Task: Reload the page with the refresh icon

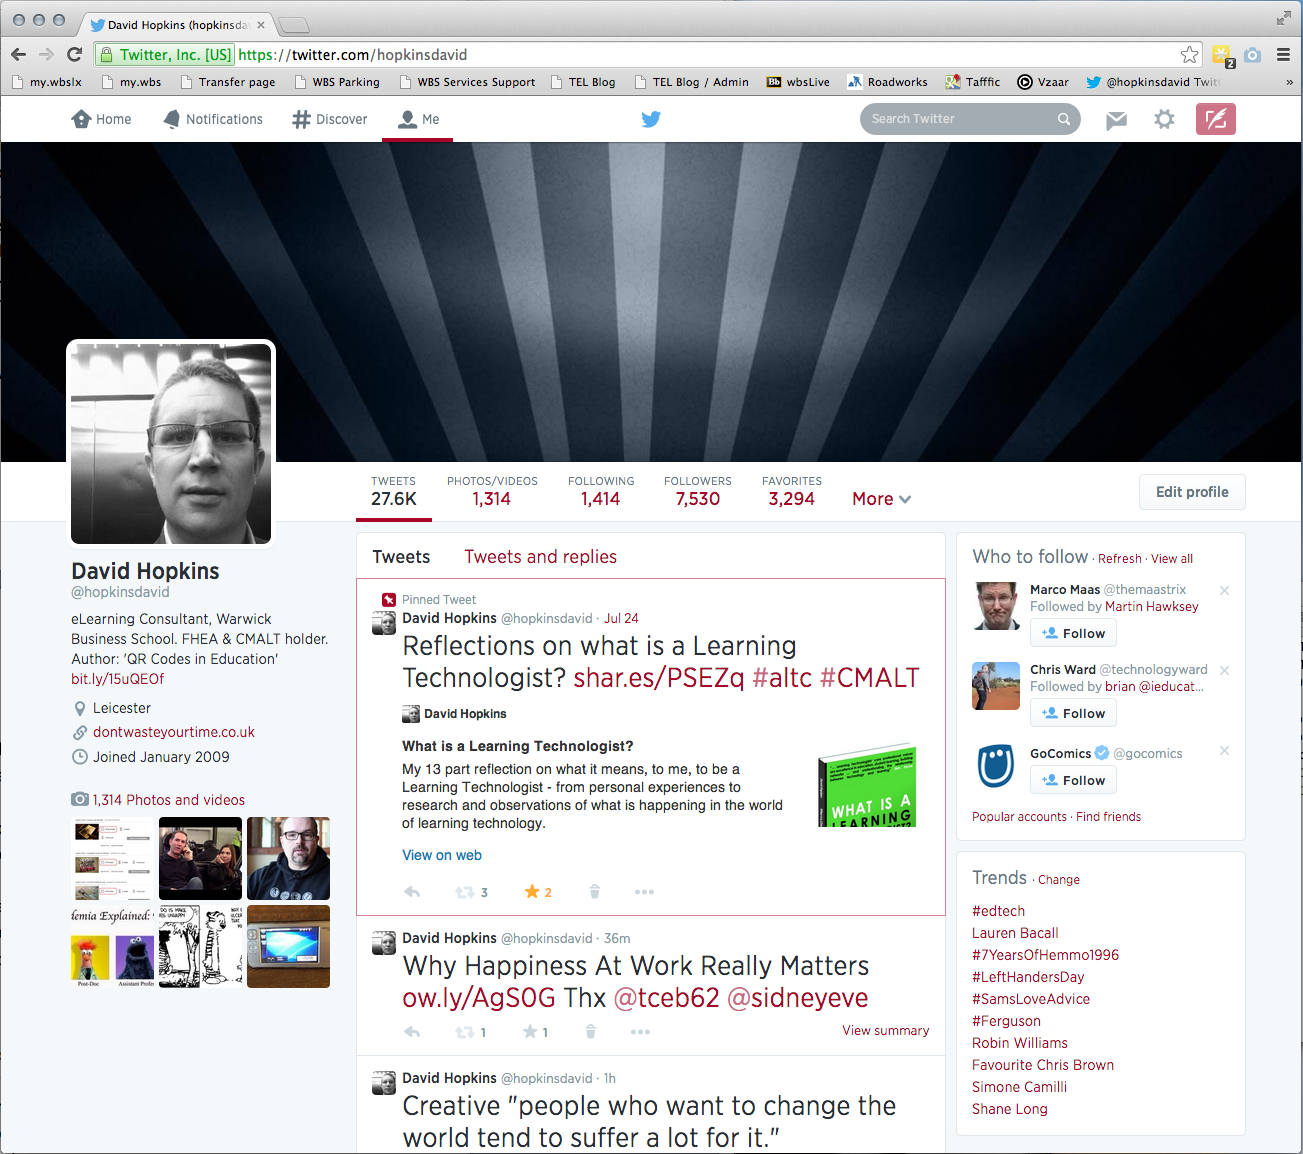Action: point(74,55)
